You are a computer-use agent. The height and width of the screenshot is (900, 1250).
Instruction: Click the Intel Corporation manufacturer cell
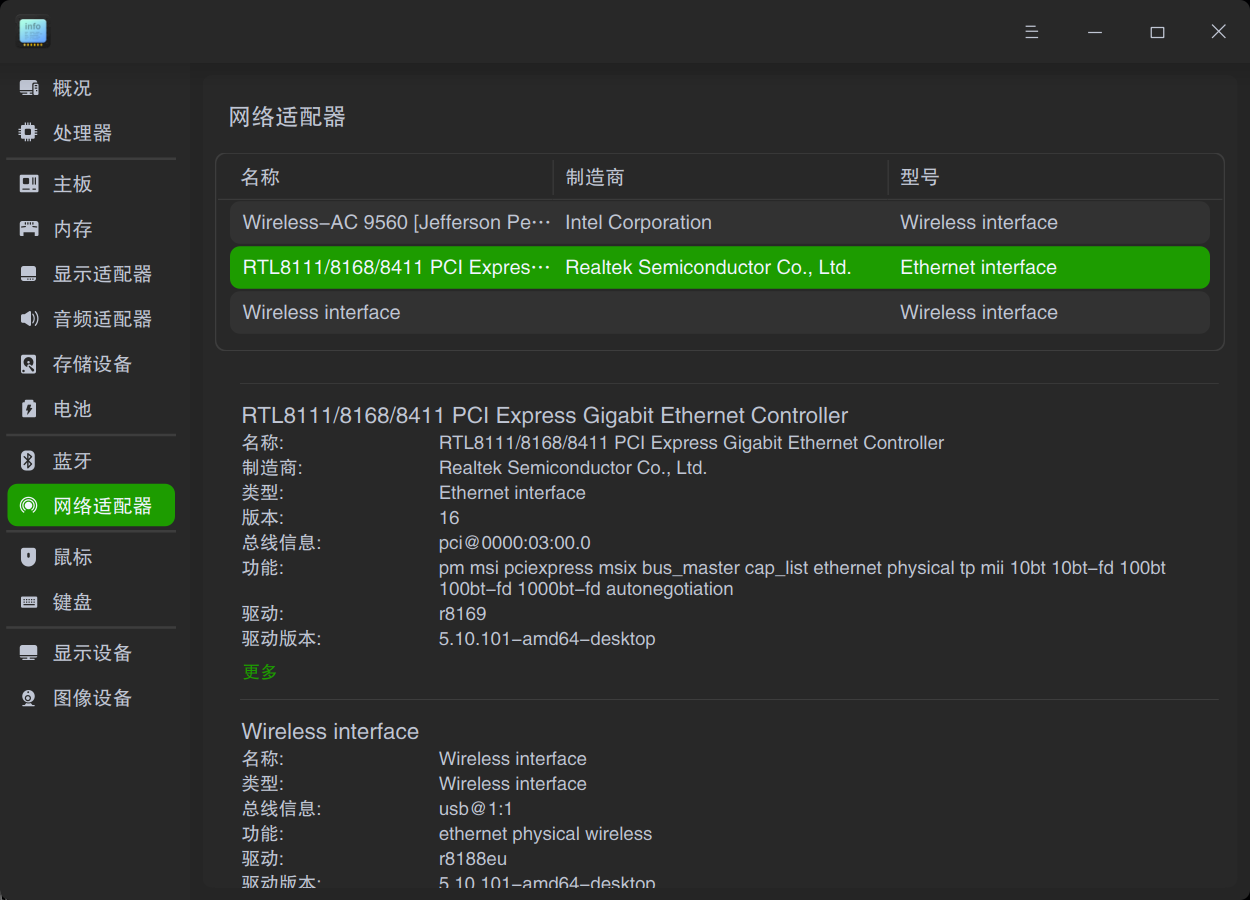tap(638, 222)
